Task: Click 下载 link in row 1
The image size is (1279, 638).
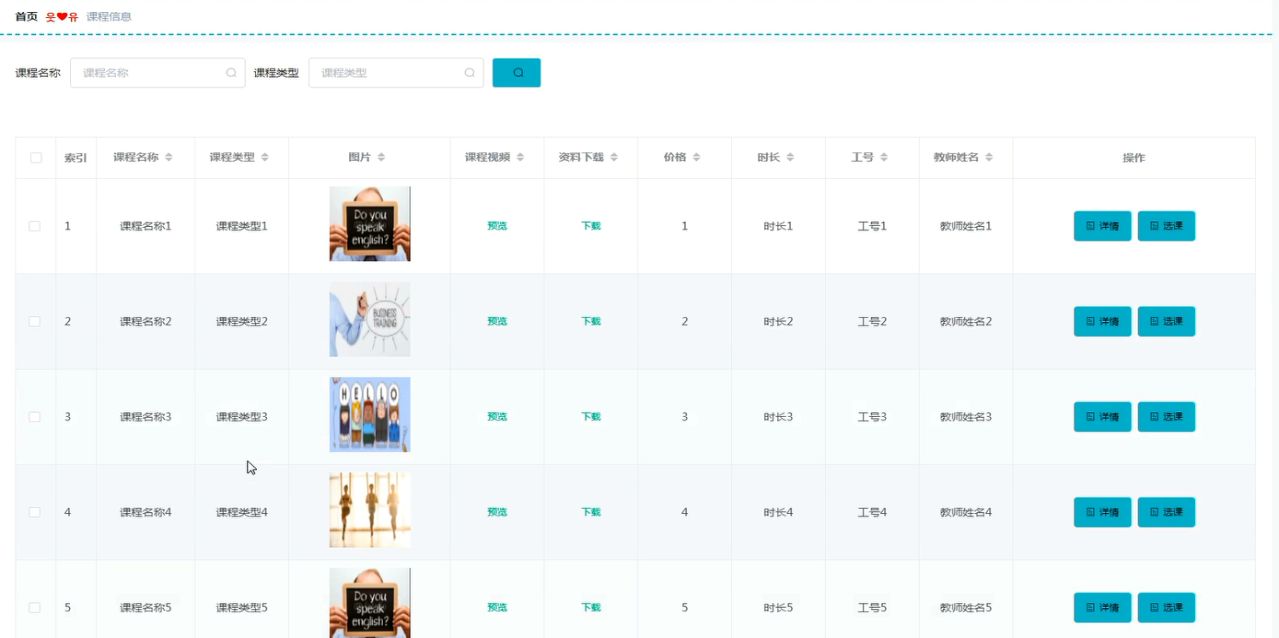Action: pyautogui.click(x=591, y=226)
